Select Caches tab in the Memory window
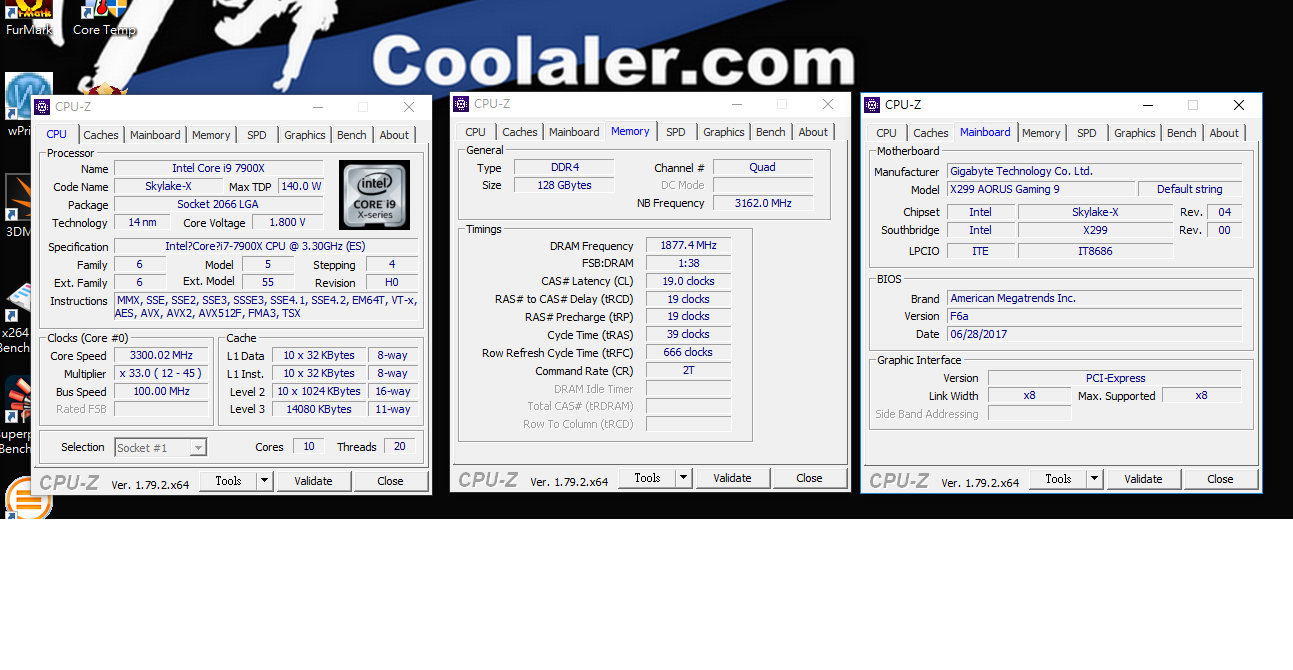This screenshot has height=670, width=1293. coord(520,132)
